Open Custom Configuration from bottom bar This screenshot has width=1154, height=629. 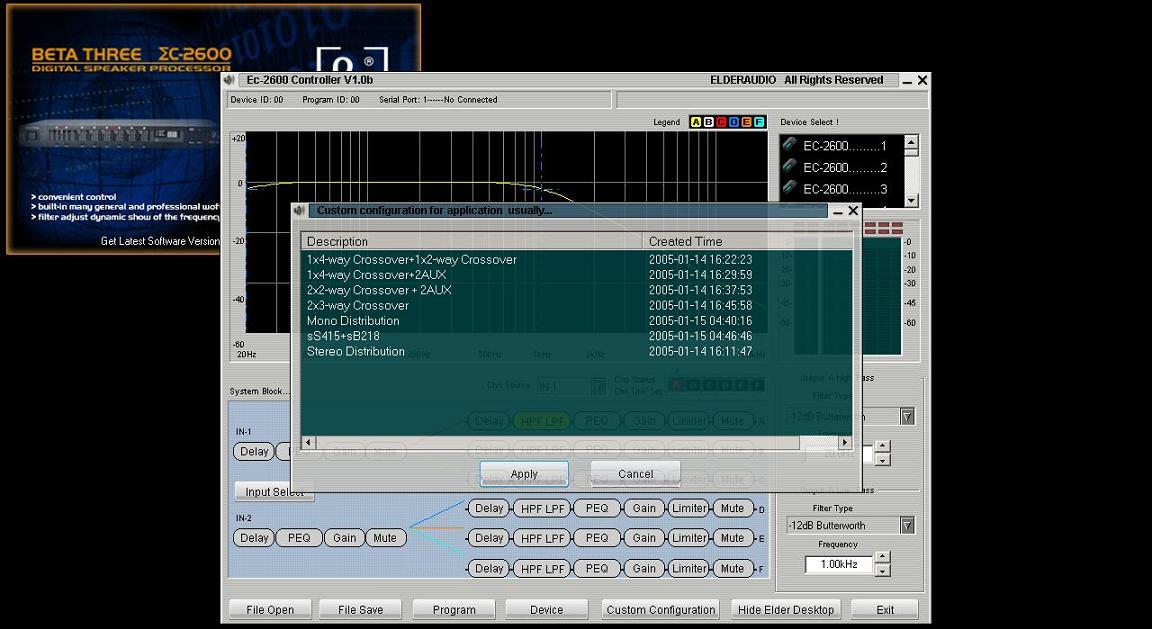click(661, 610)
